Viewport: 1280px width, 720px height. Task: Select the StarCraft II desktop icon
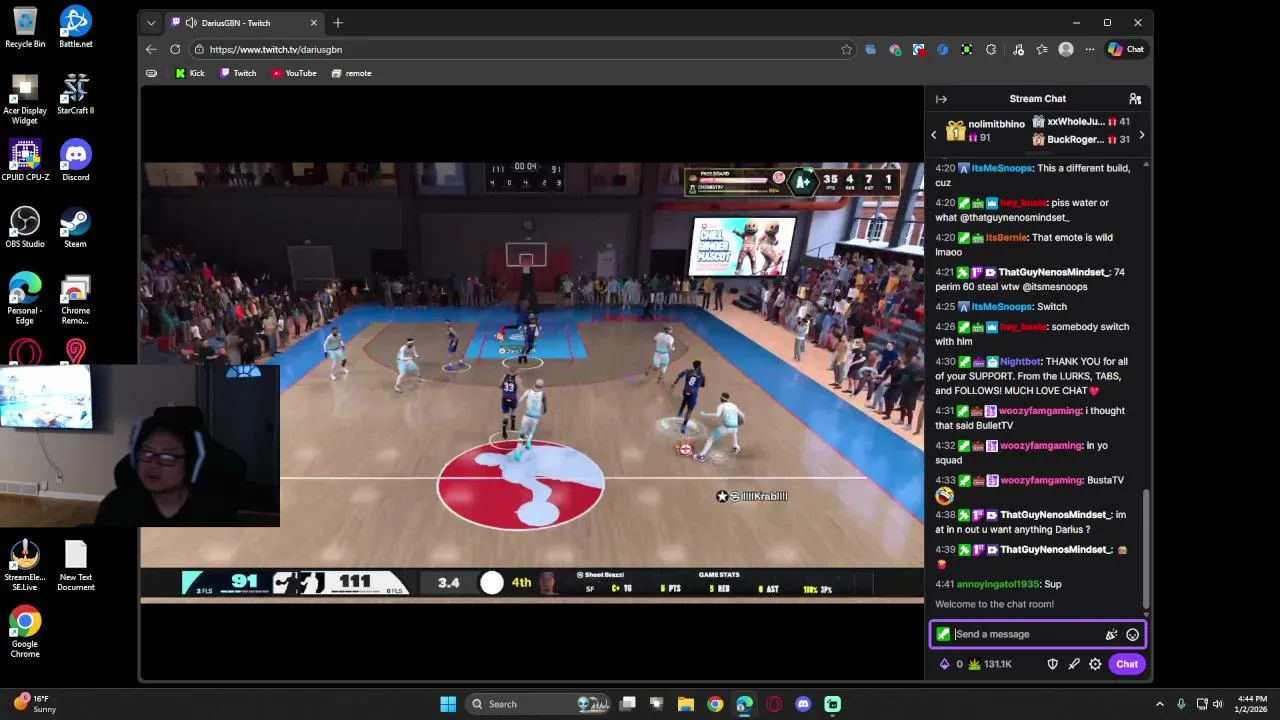pyautogui.click(x=76, y=94)
